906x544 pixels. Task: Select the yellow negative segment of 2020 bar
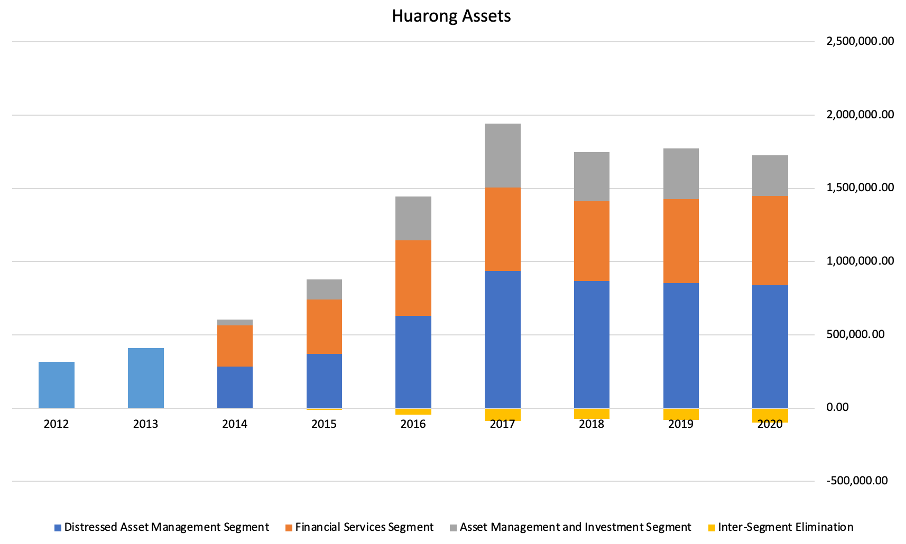coord(770,415)
